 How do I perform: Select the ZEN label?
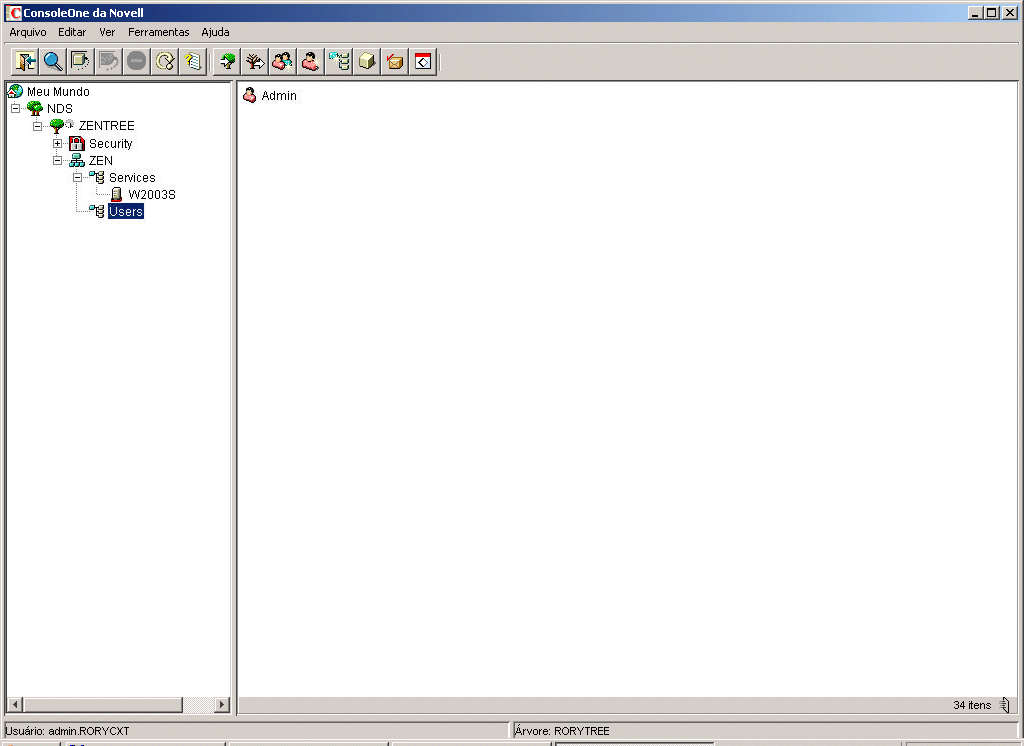coord(101,160)
